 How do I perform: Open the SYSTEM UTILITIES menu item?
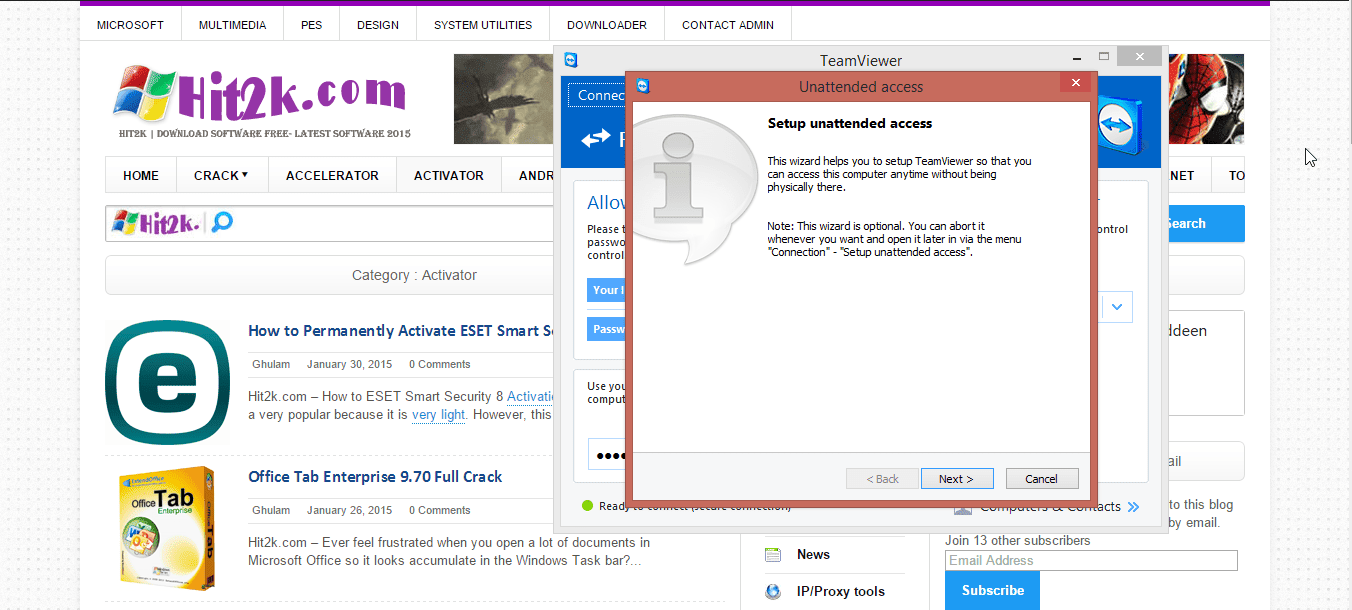483,25
